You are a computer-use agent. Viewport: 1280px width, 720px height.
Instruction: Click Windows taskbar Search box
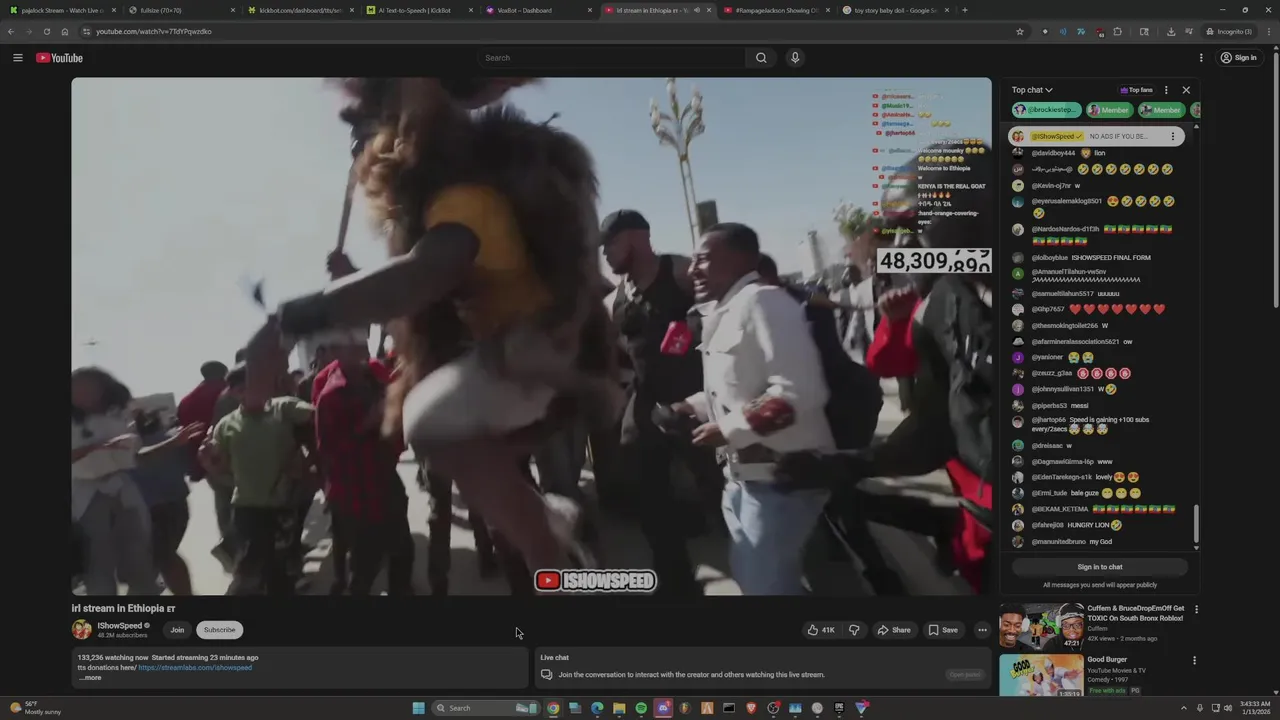tap(486, 708)
